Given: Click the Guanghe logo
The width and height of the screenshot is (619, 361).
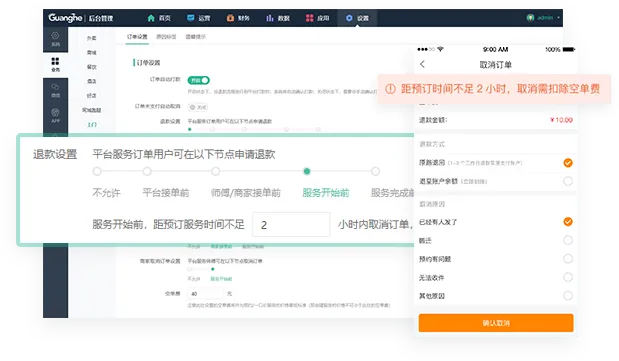Looking at the screenshot, I should tap(65, 18).
